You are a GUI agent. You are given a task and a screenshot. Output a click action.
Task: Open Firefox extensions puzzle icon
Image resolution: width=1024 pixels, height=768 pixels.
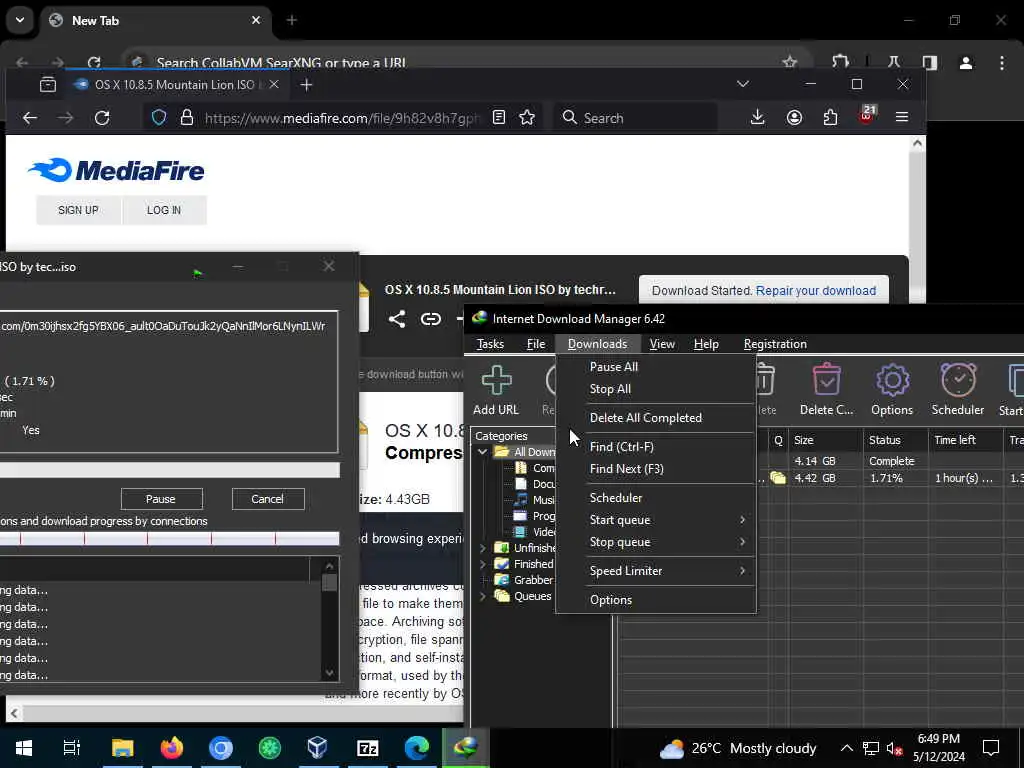831,118
